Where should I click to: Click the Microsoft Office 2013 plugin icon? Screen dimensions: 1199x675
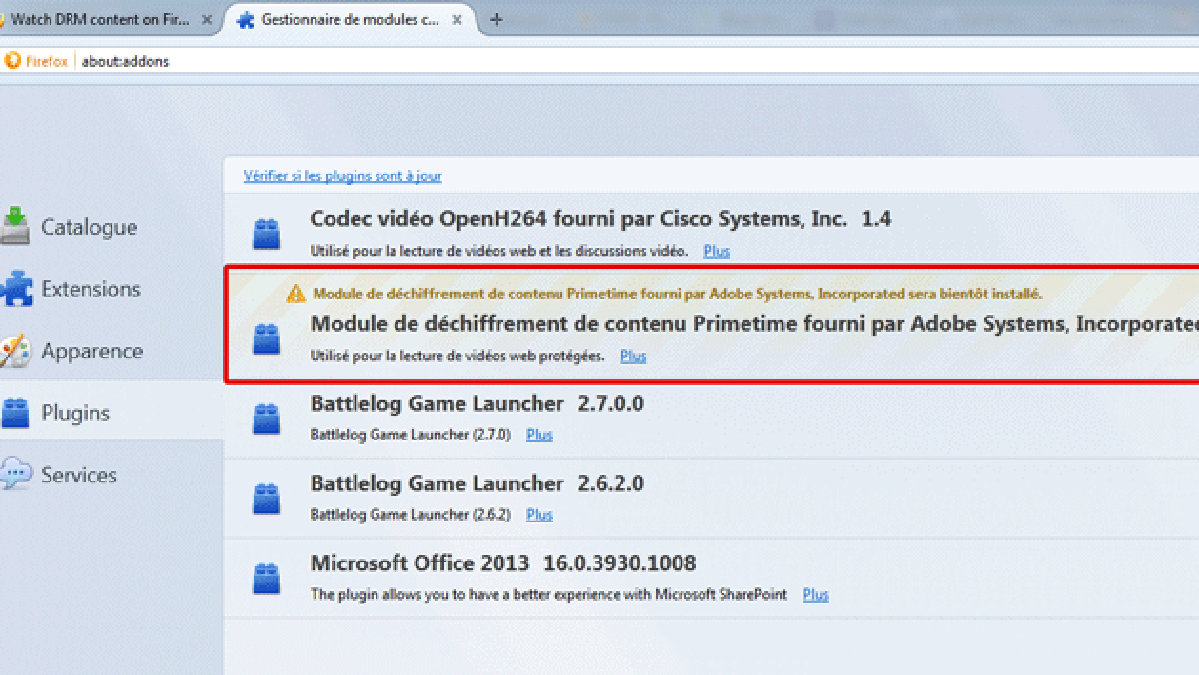(266, 577)
